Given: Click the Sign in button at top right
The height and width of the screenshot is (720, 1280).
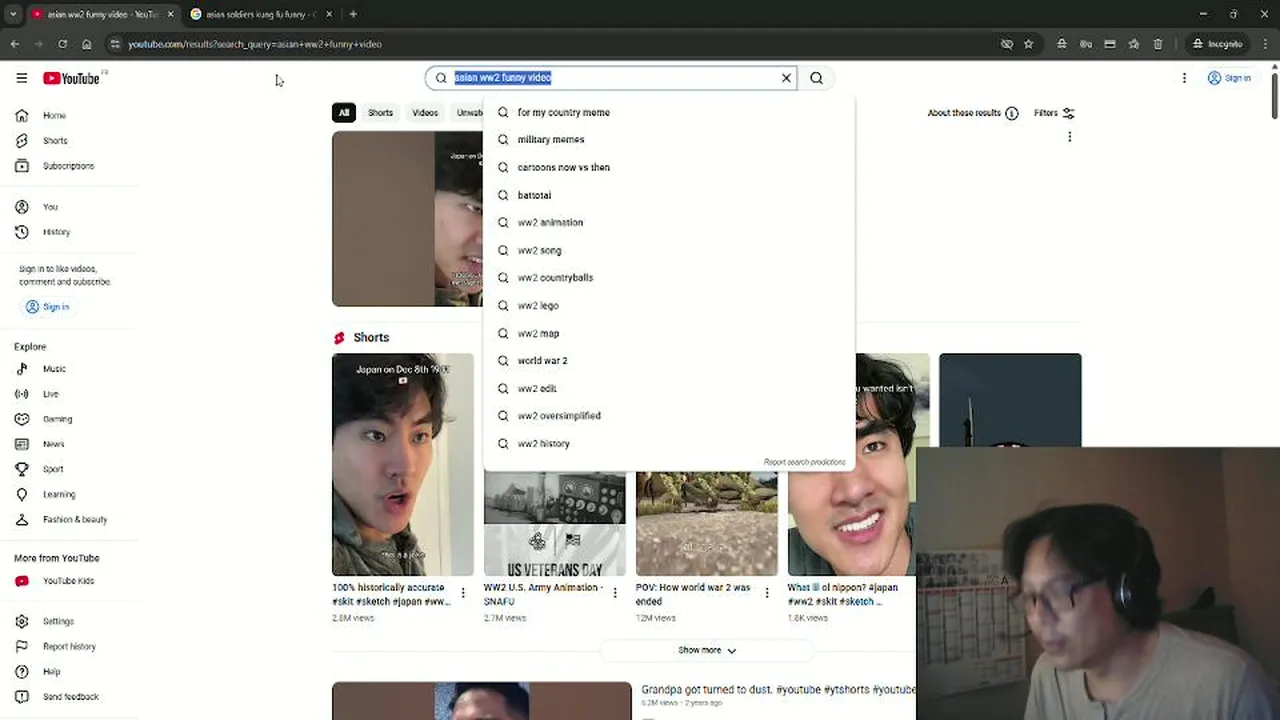Looking at the screenshot, I should click(1229, 78).
